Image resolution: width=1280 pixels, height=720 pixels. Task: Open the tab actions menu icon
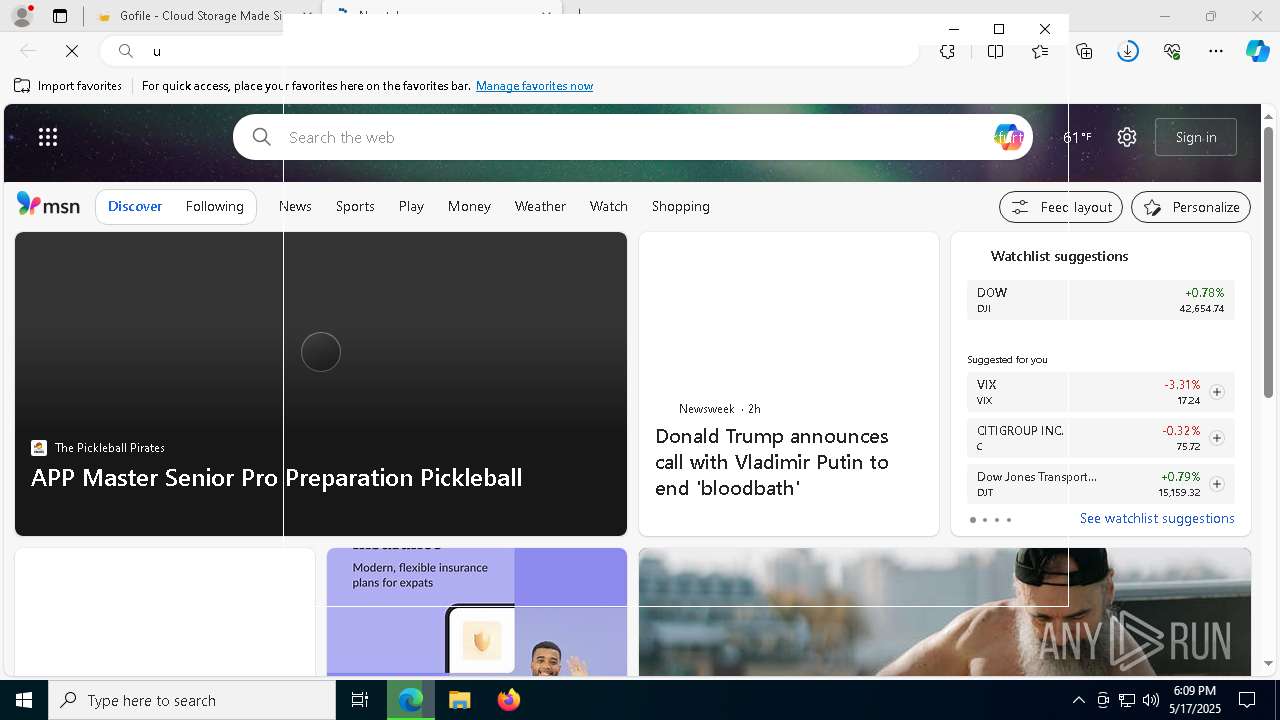pos(60,16)
